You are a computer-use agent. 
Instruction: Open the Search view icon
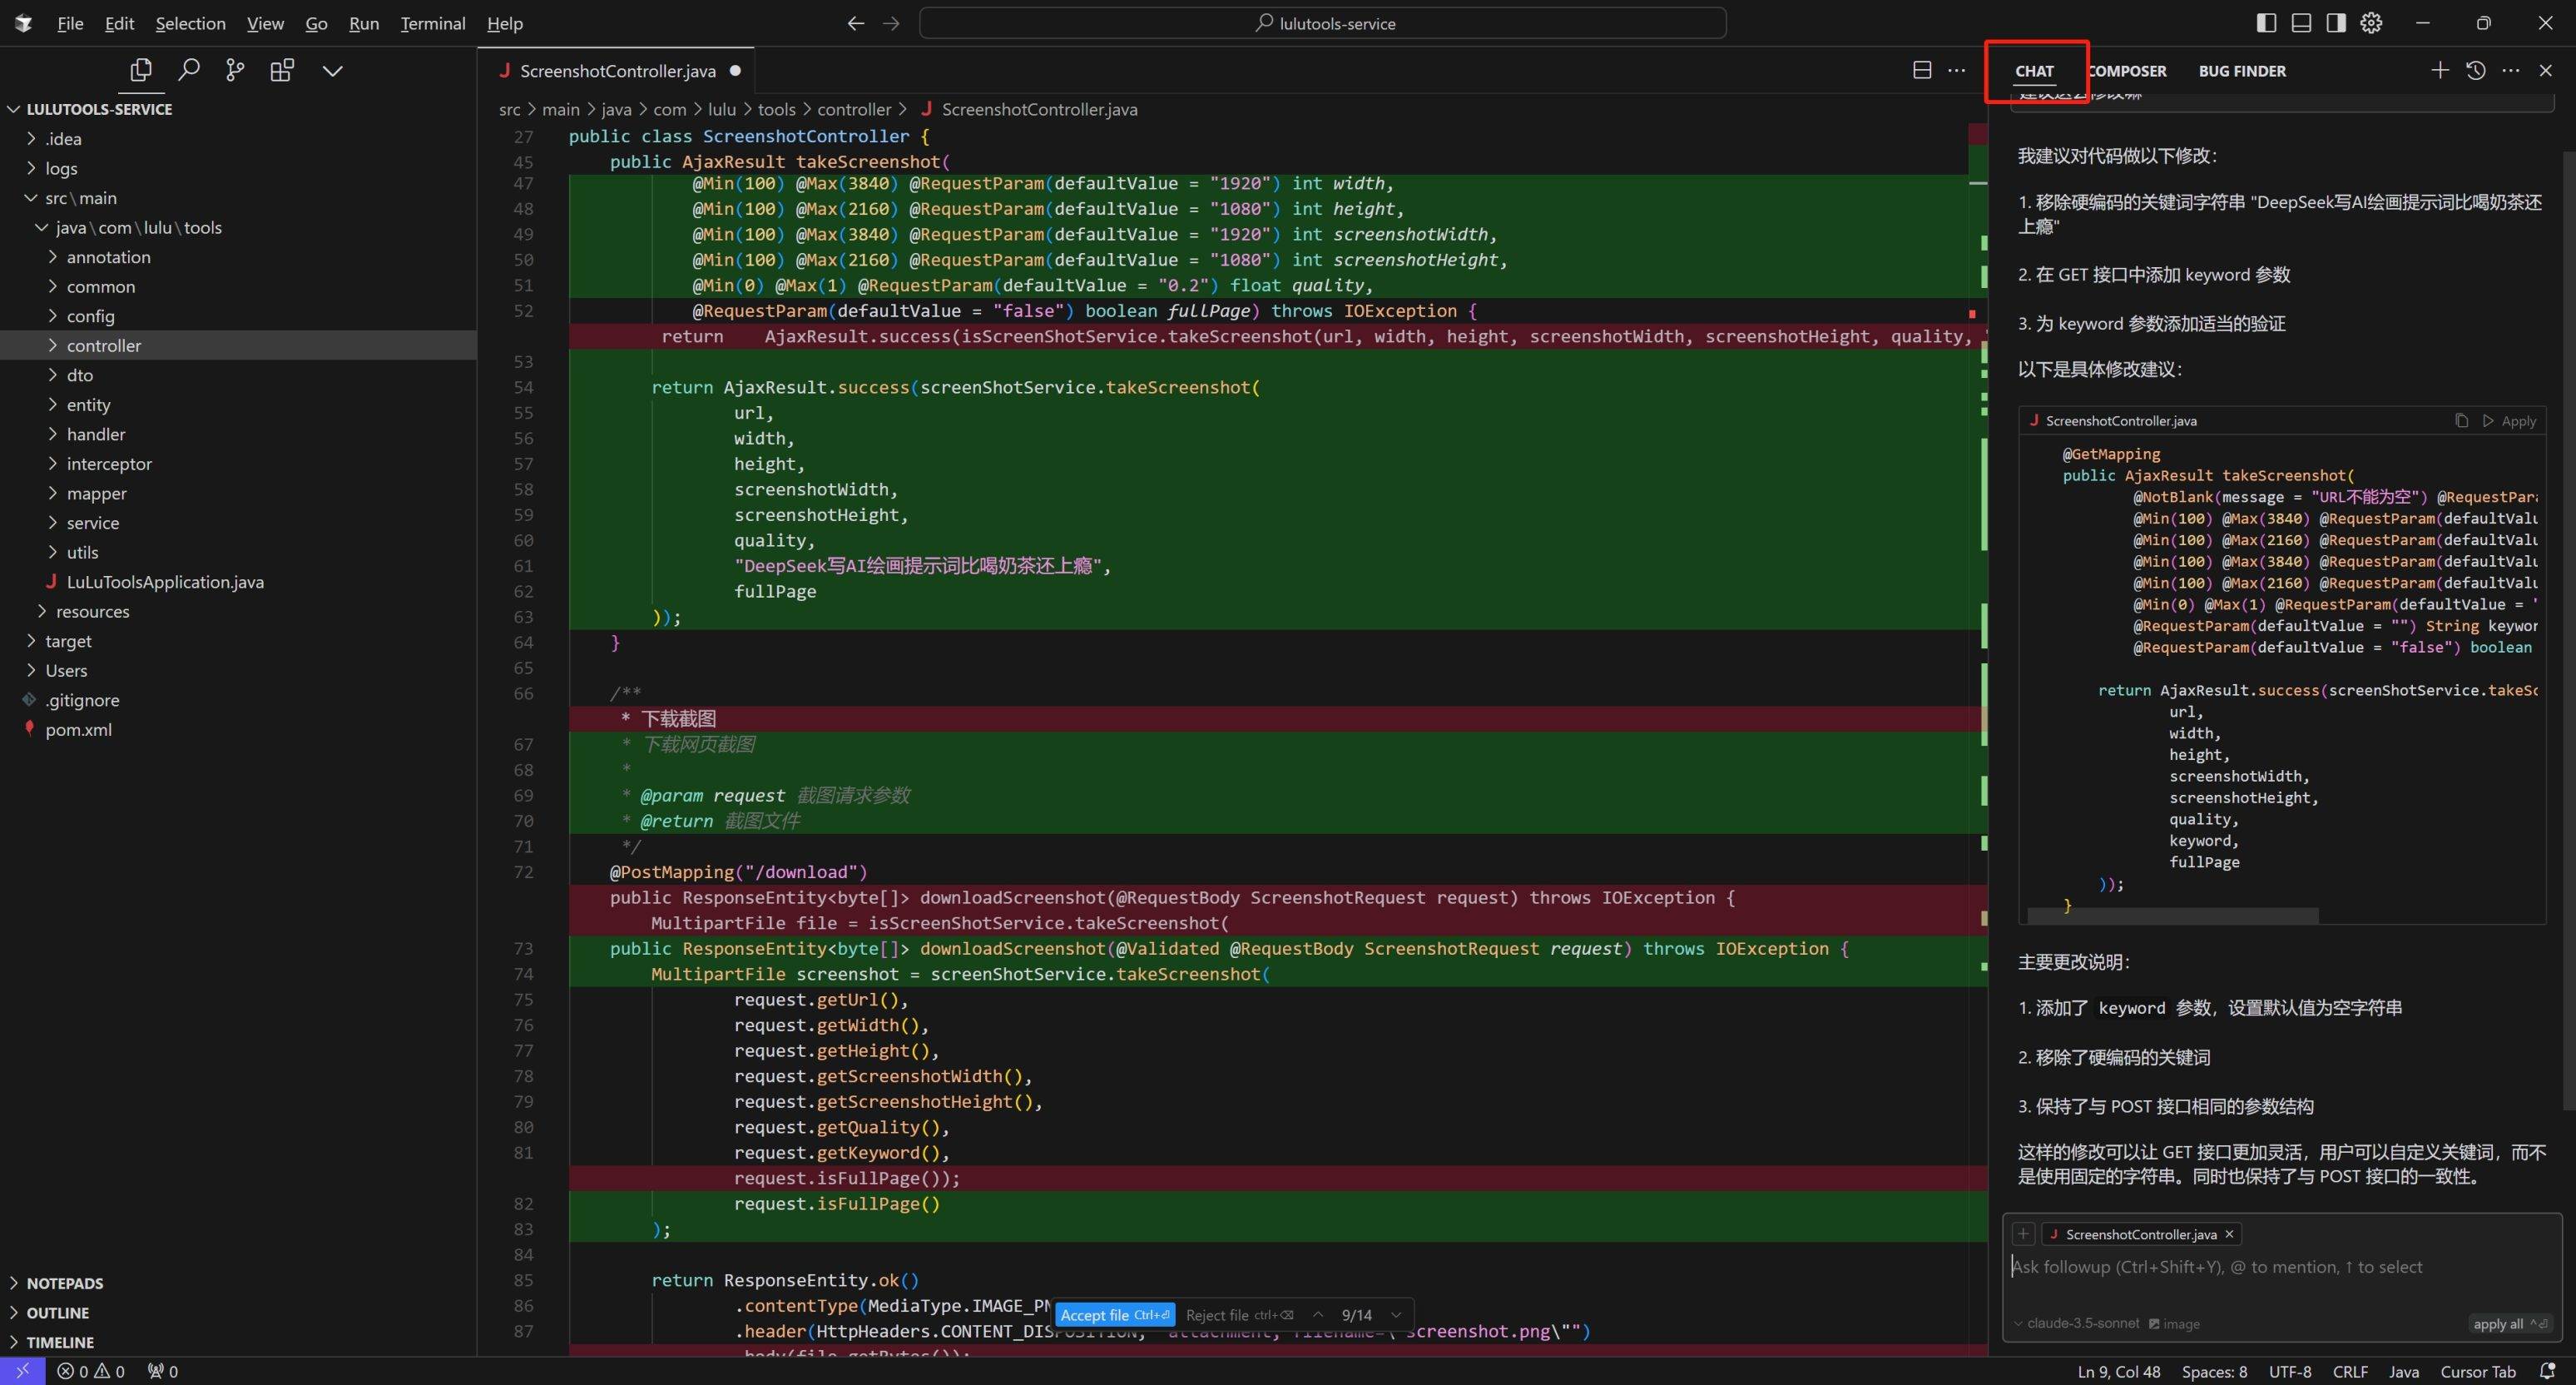point(188,70)
